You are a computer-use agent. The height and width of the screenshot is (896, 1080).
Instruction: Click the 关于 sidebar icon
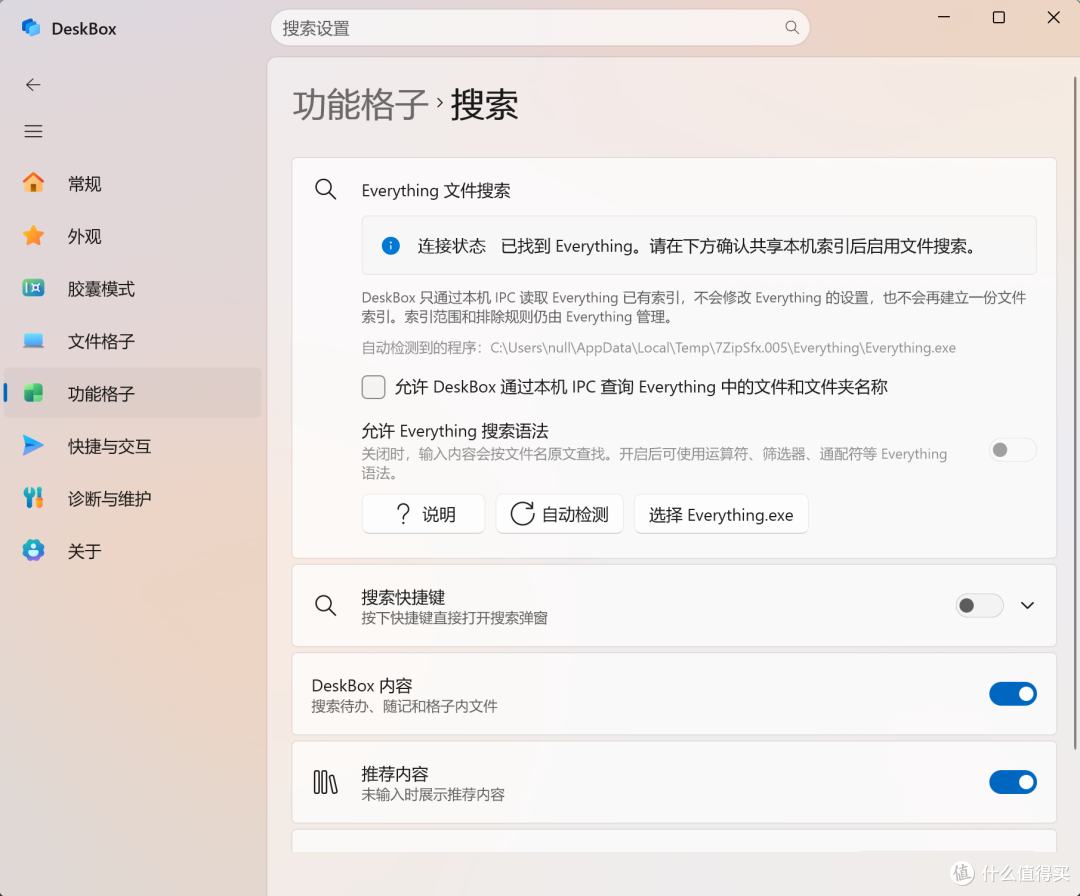pyautogui.click(x=33, y=550)
